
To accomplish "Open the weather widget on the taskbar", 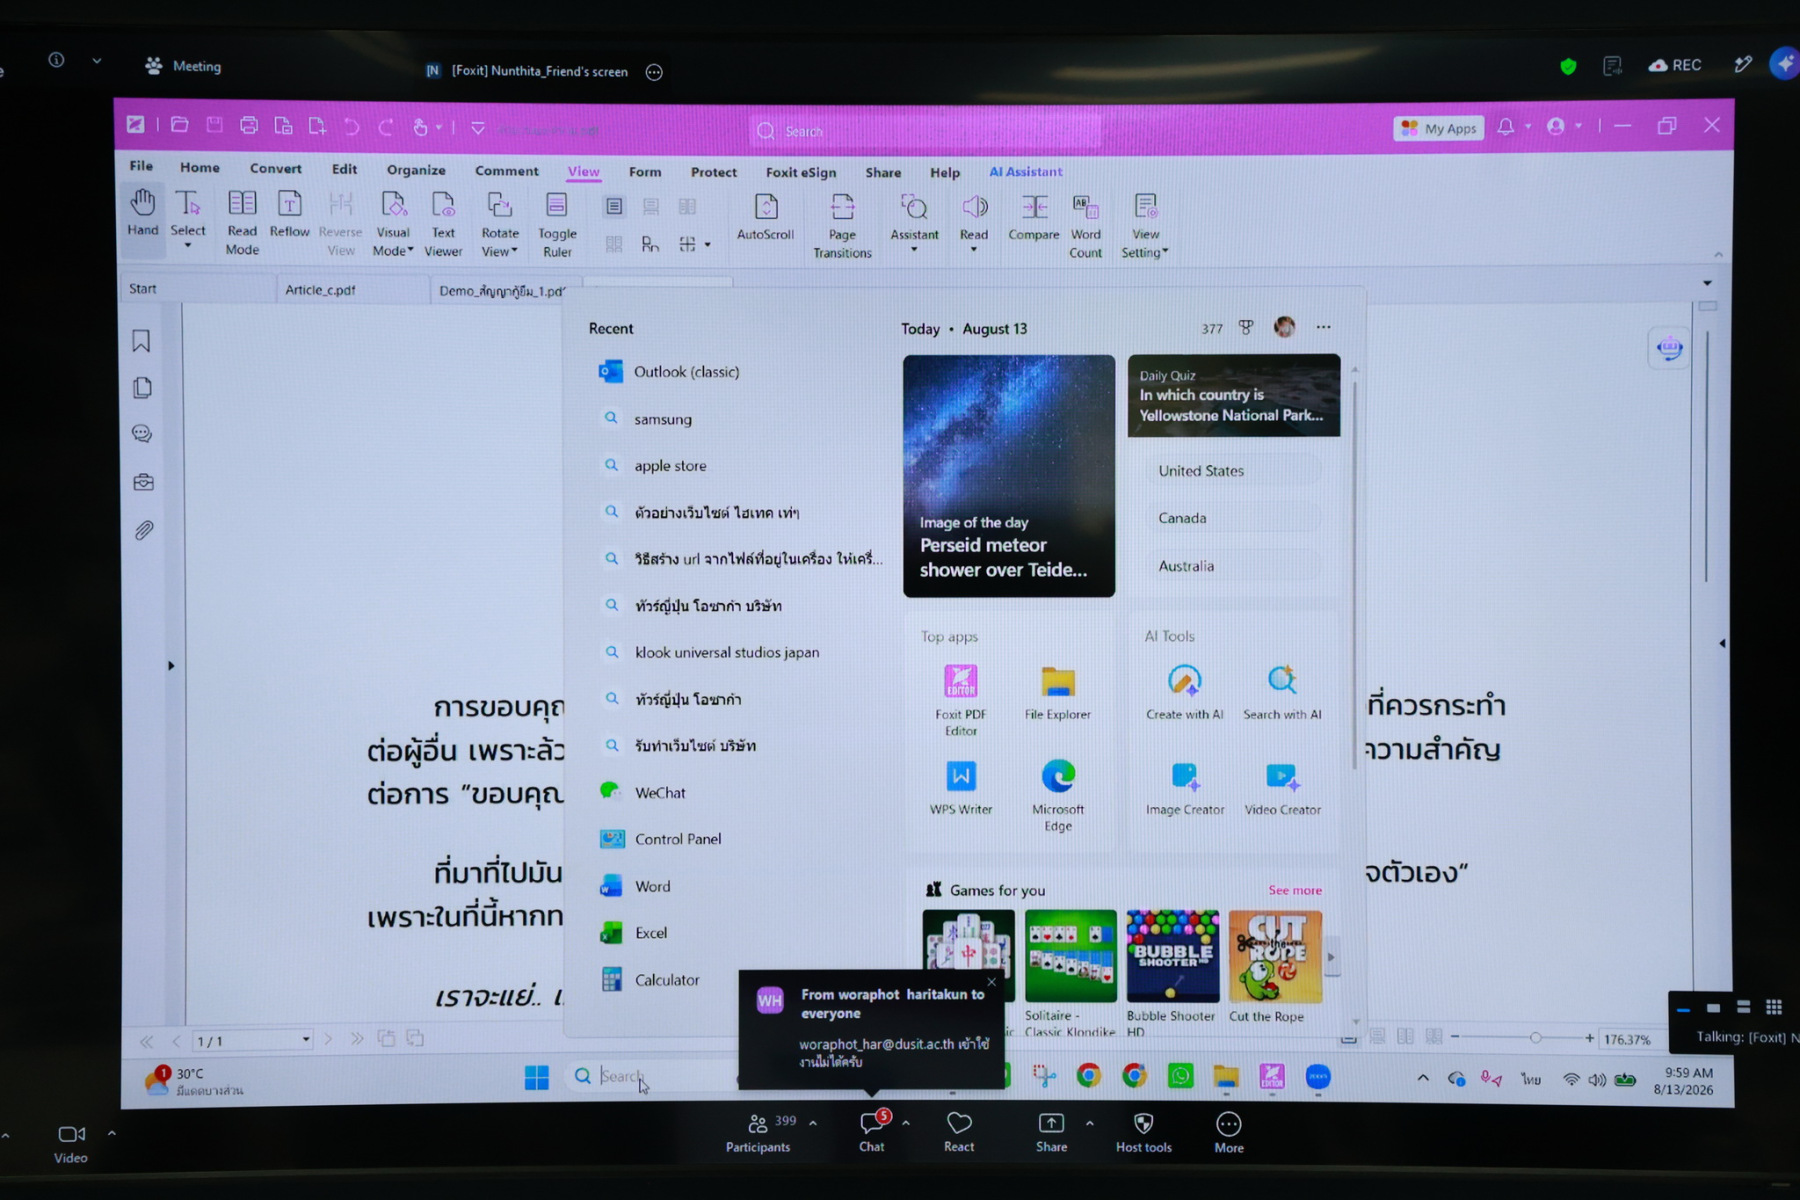I will [x=193, y=1081].
